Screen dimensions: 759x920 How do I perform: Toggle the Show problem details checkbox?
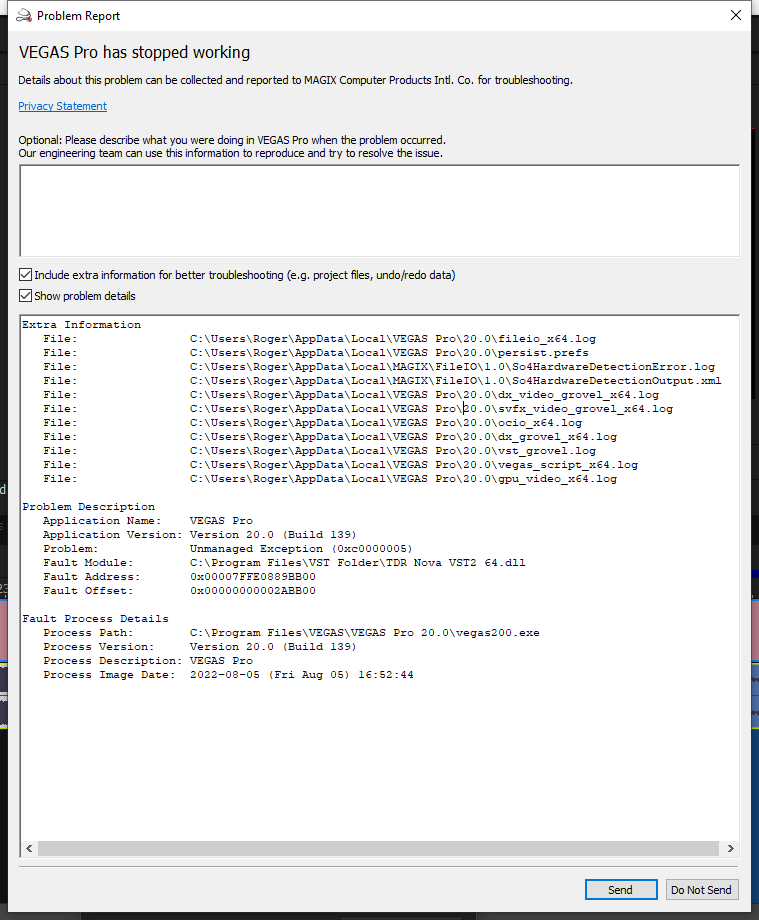click(x=26, y=296)
